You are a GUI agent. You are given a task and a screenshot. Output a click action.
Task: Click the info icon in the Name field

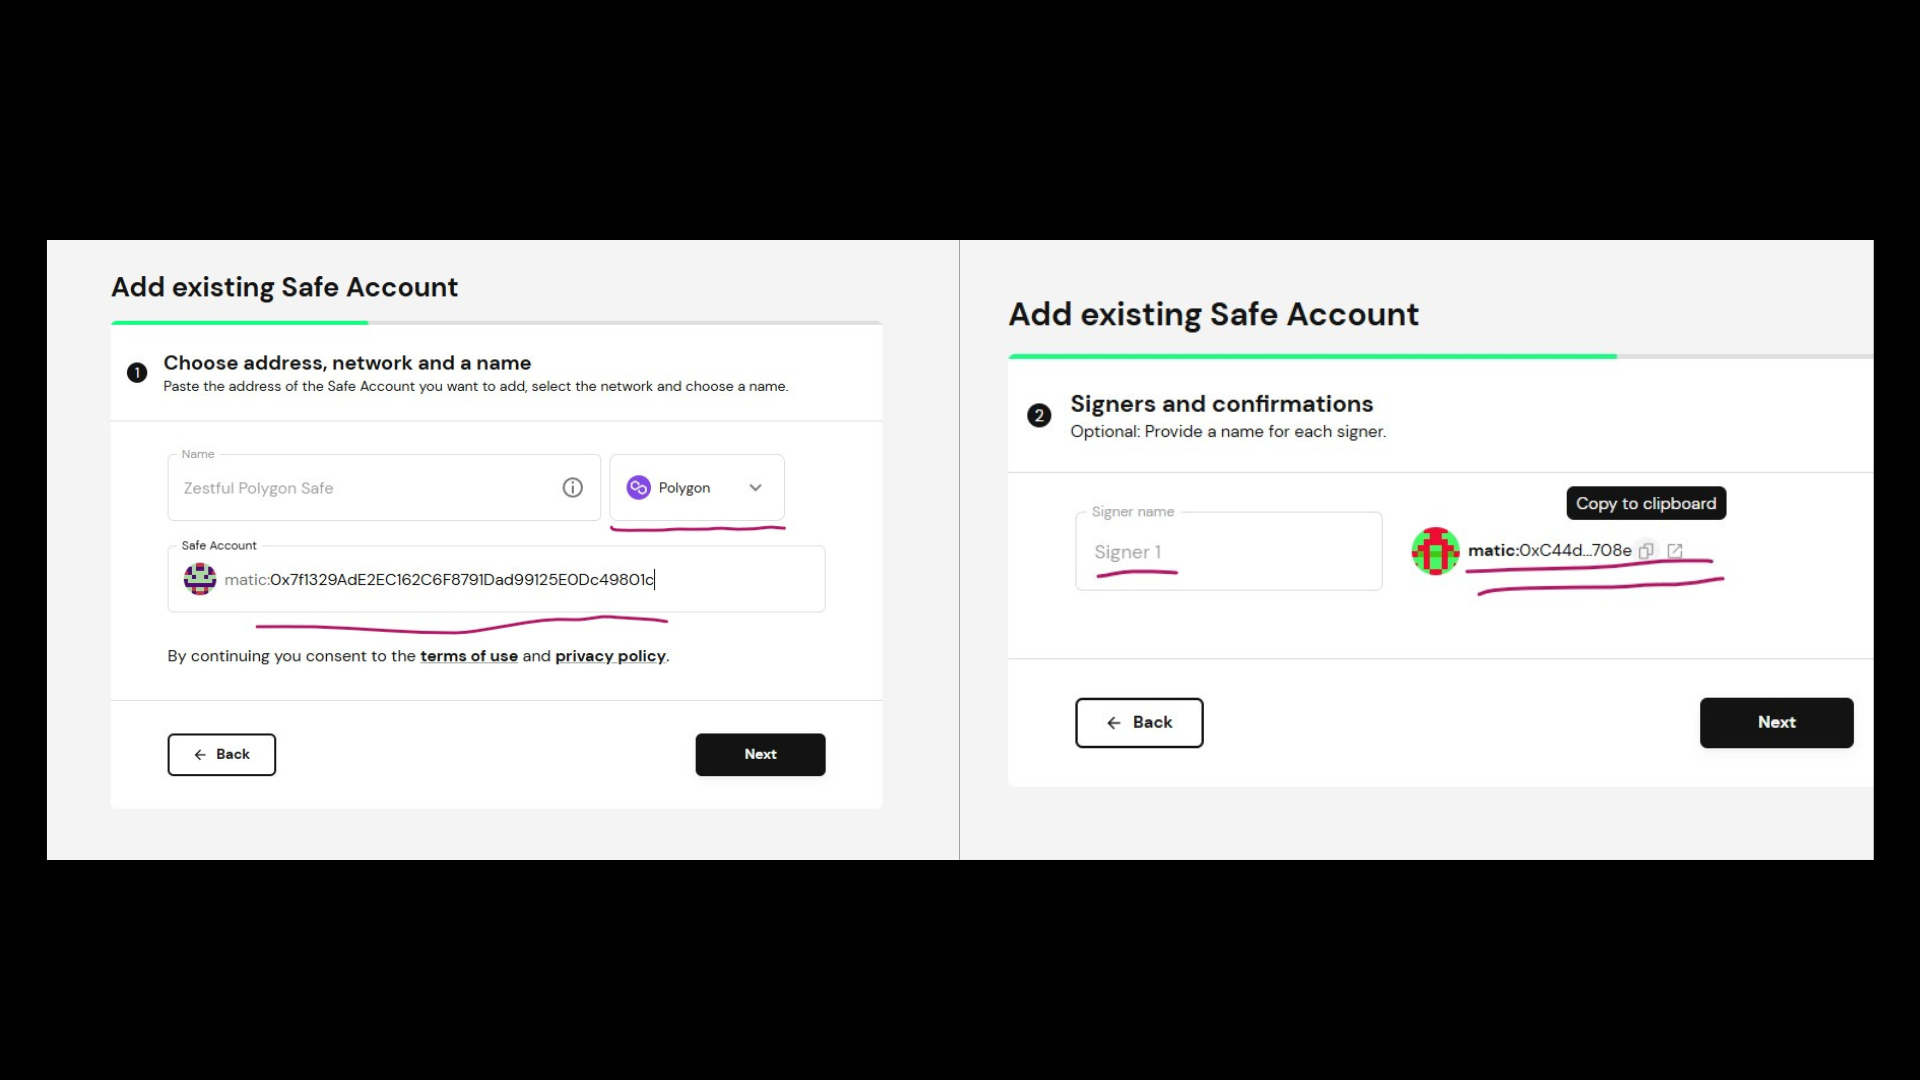pyautogui.click(x=572, y=488)
